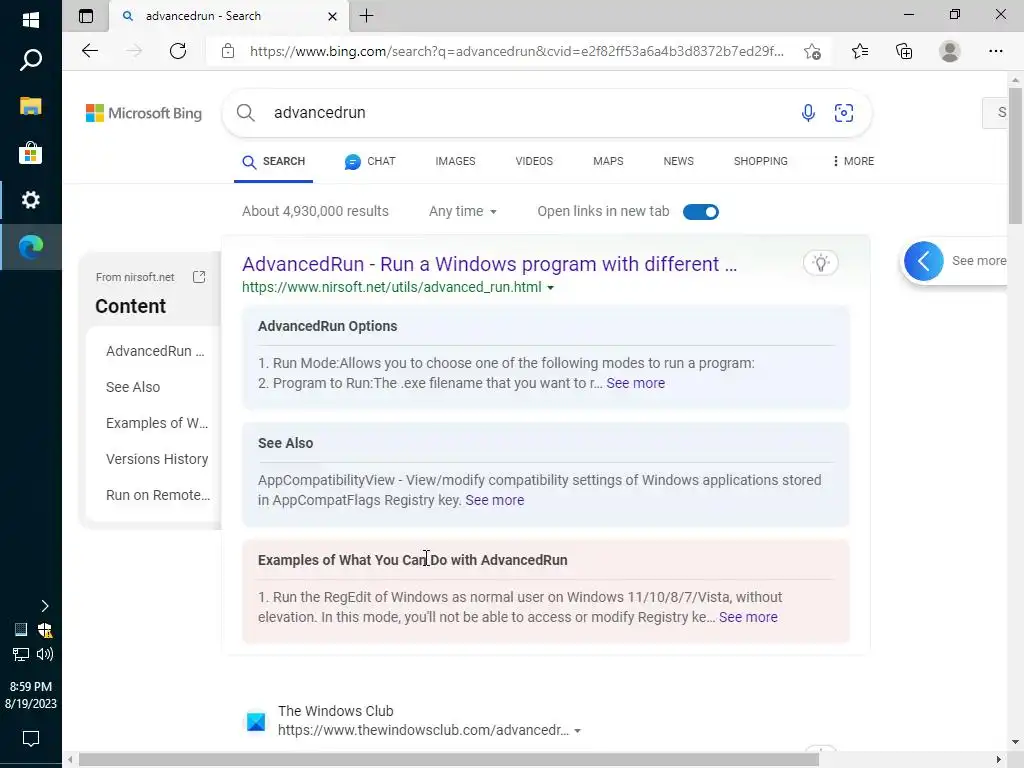The image size is (1024, 768).
Task: Click the Microsoft Bing logo
Action: [x=144, y=113]
